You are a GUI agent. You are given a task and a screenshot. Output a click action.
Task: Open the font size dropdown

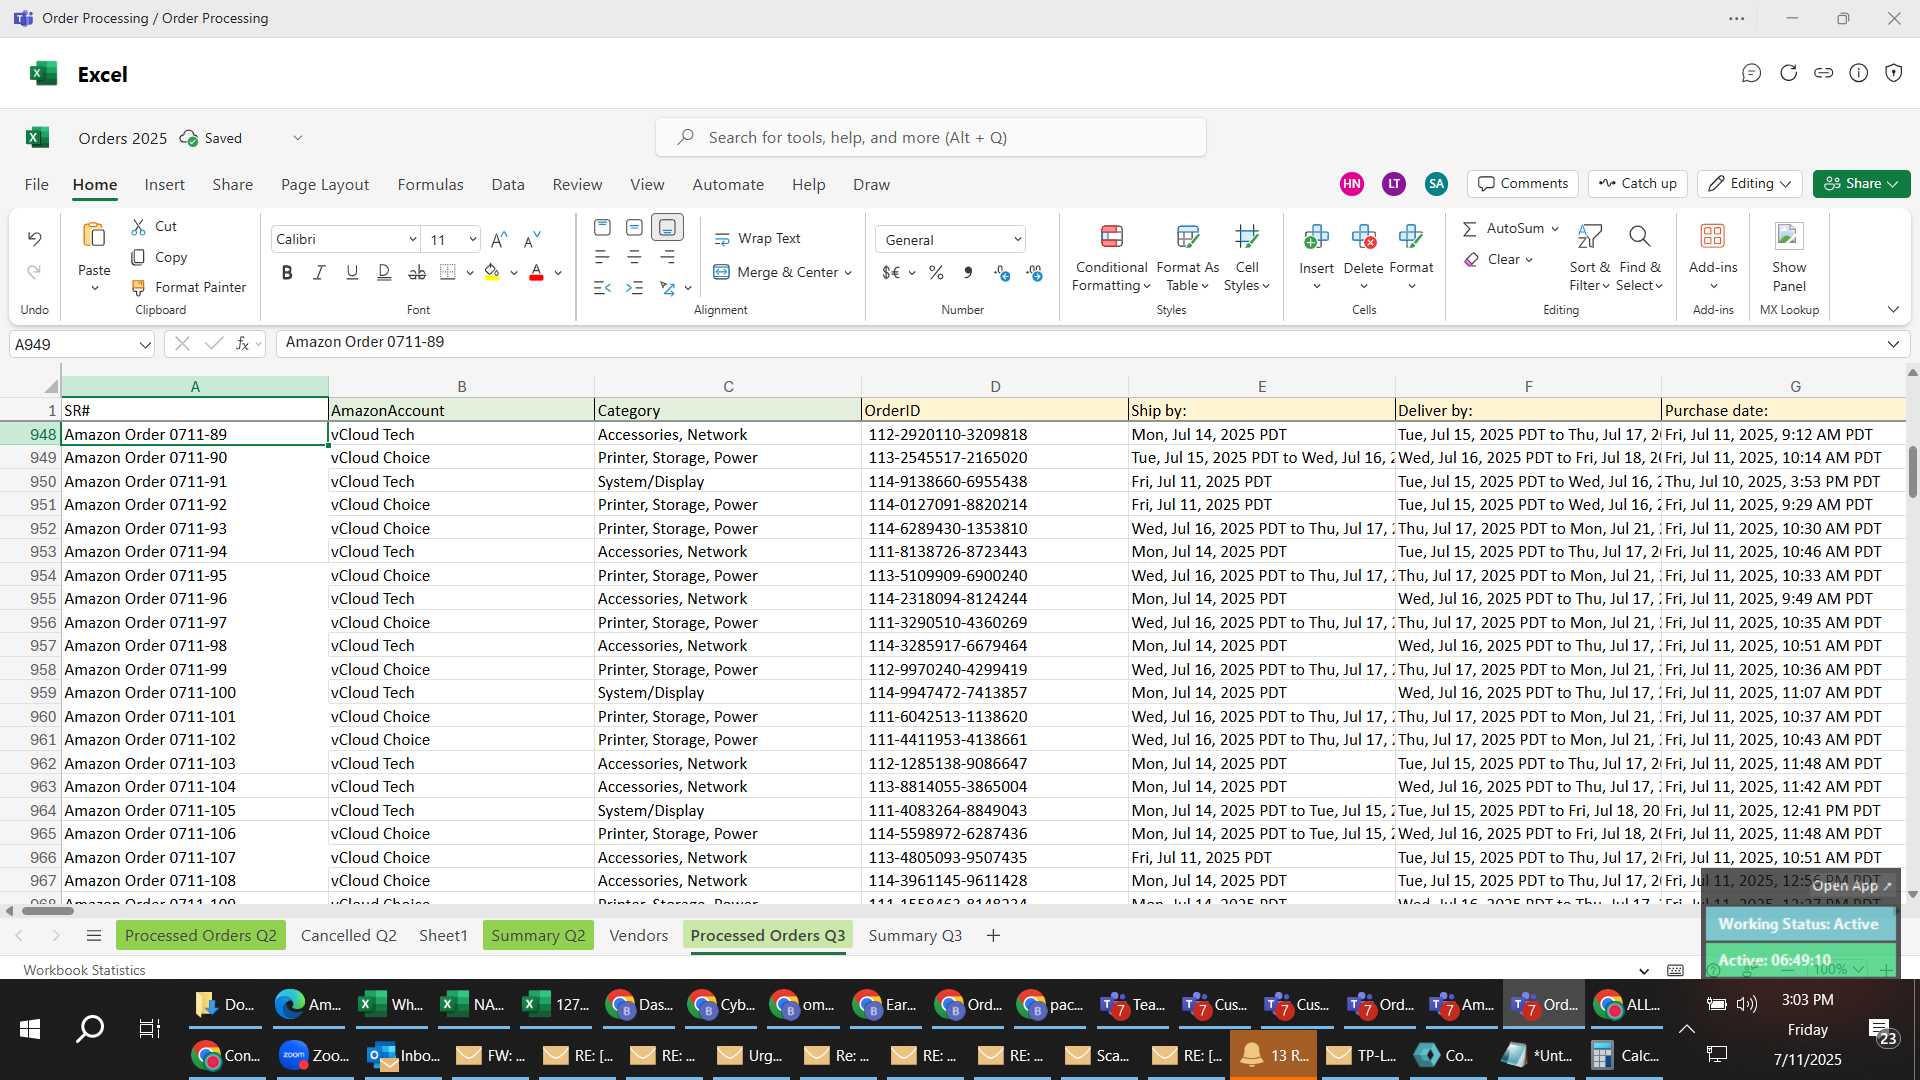point(472,240)
